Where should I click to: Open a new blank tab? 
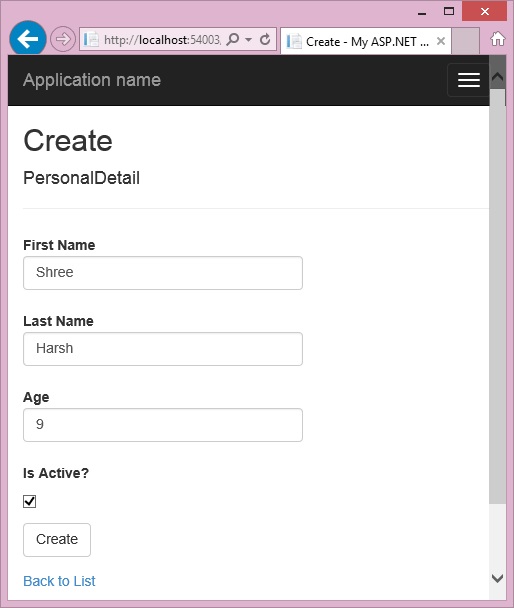point(465,40)
